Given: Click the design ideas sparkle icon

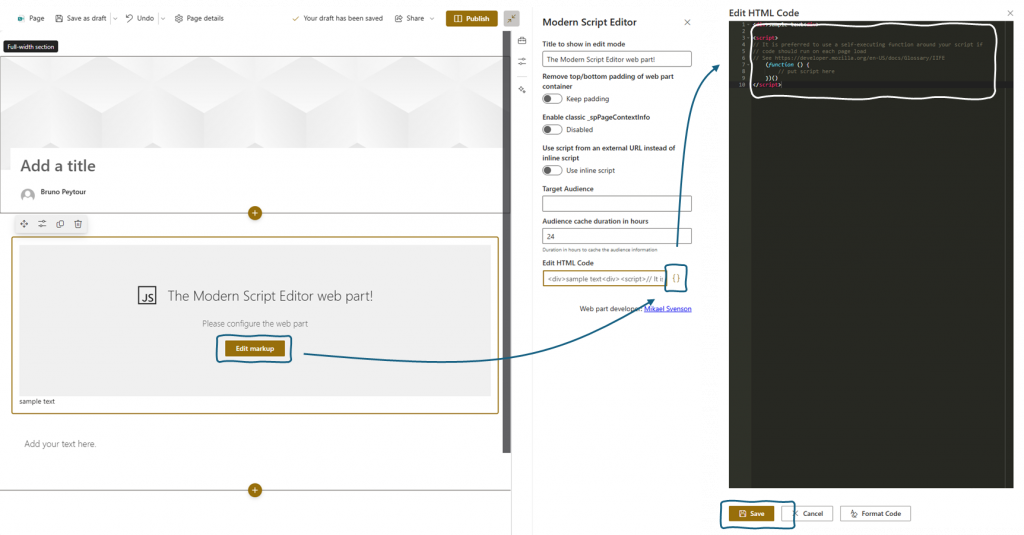Looking at the screenshot, I should pos(522,89).
